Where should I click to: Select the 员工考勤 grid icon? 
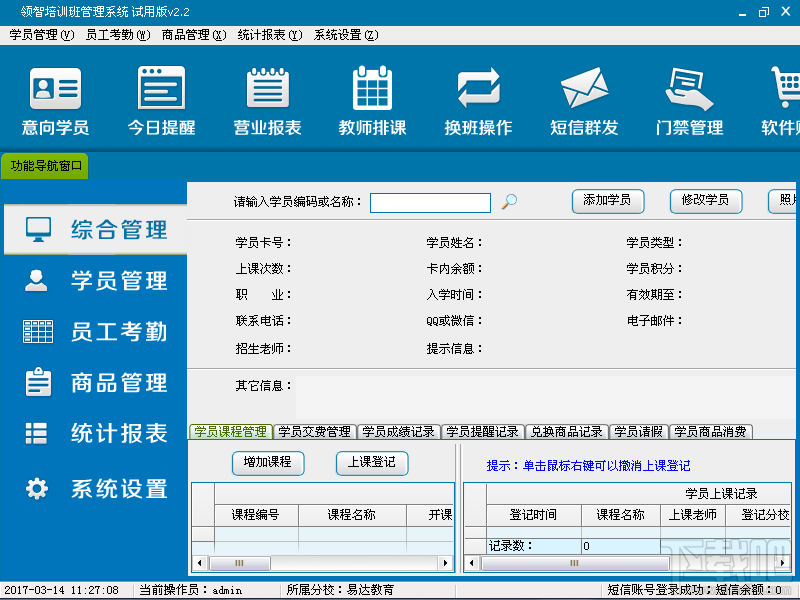tap(38, 332)
